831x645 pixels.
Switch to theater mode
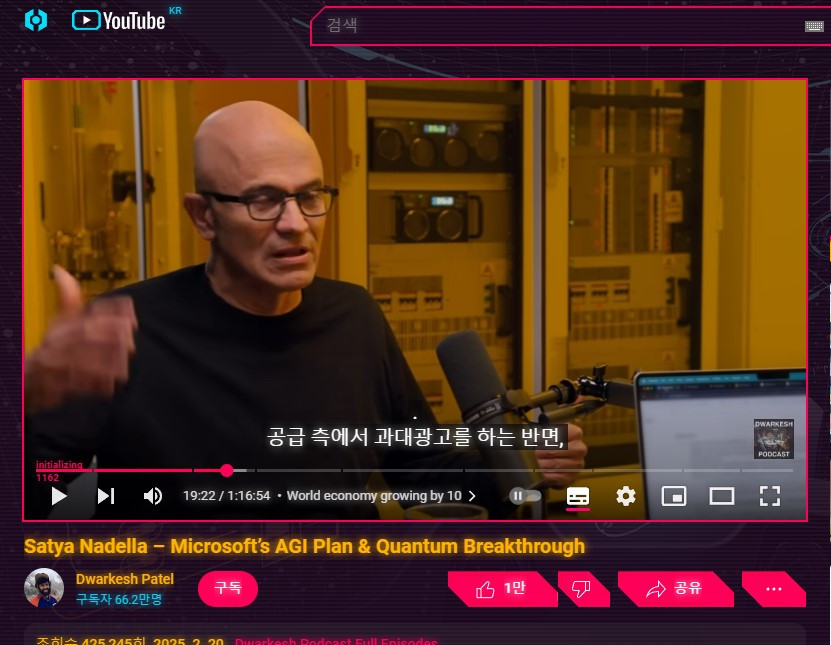722,496
